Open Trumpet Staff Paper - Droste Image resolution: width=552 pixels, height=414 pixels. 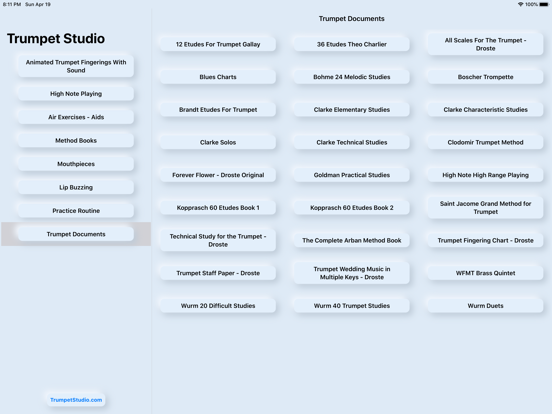pyautogui.click(x=218, y=273)
